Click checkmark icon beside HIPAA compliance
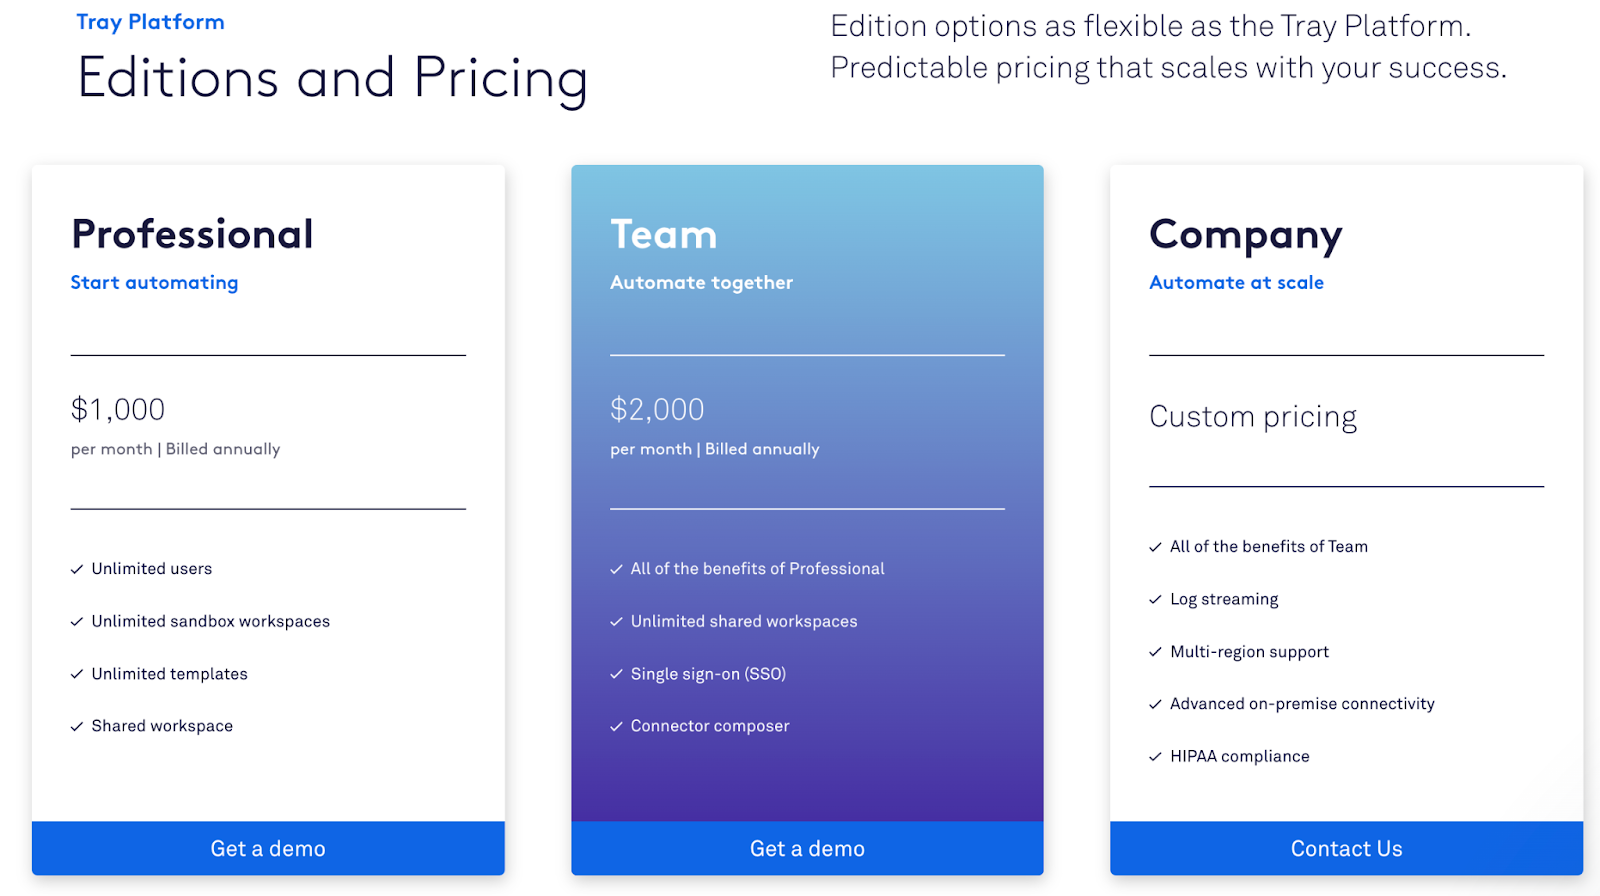 [1156, 757]
